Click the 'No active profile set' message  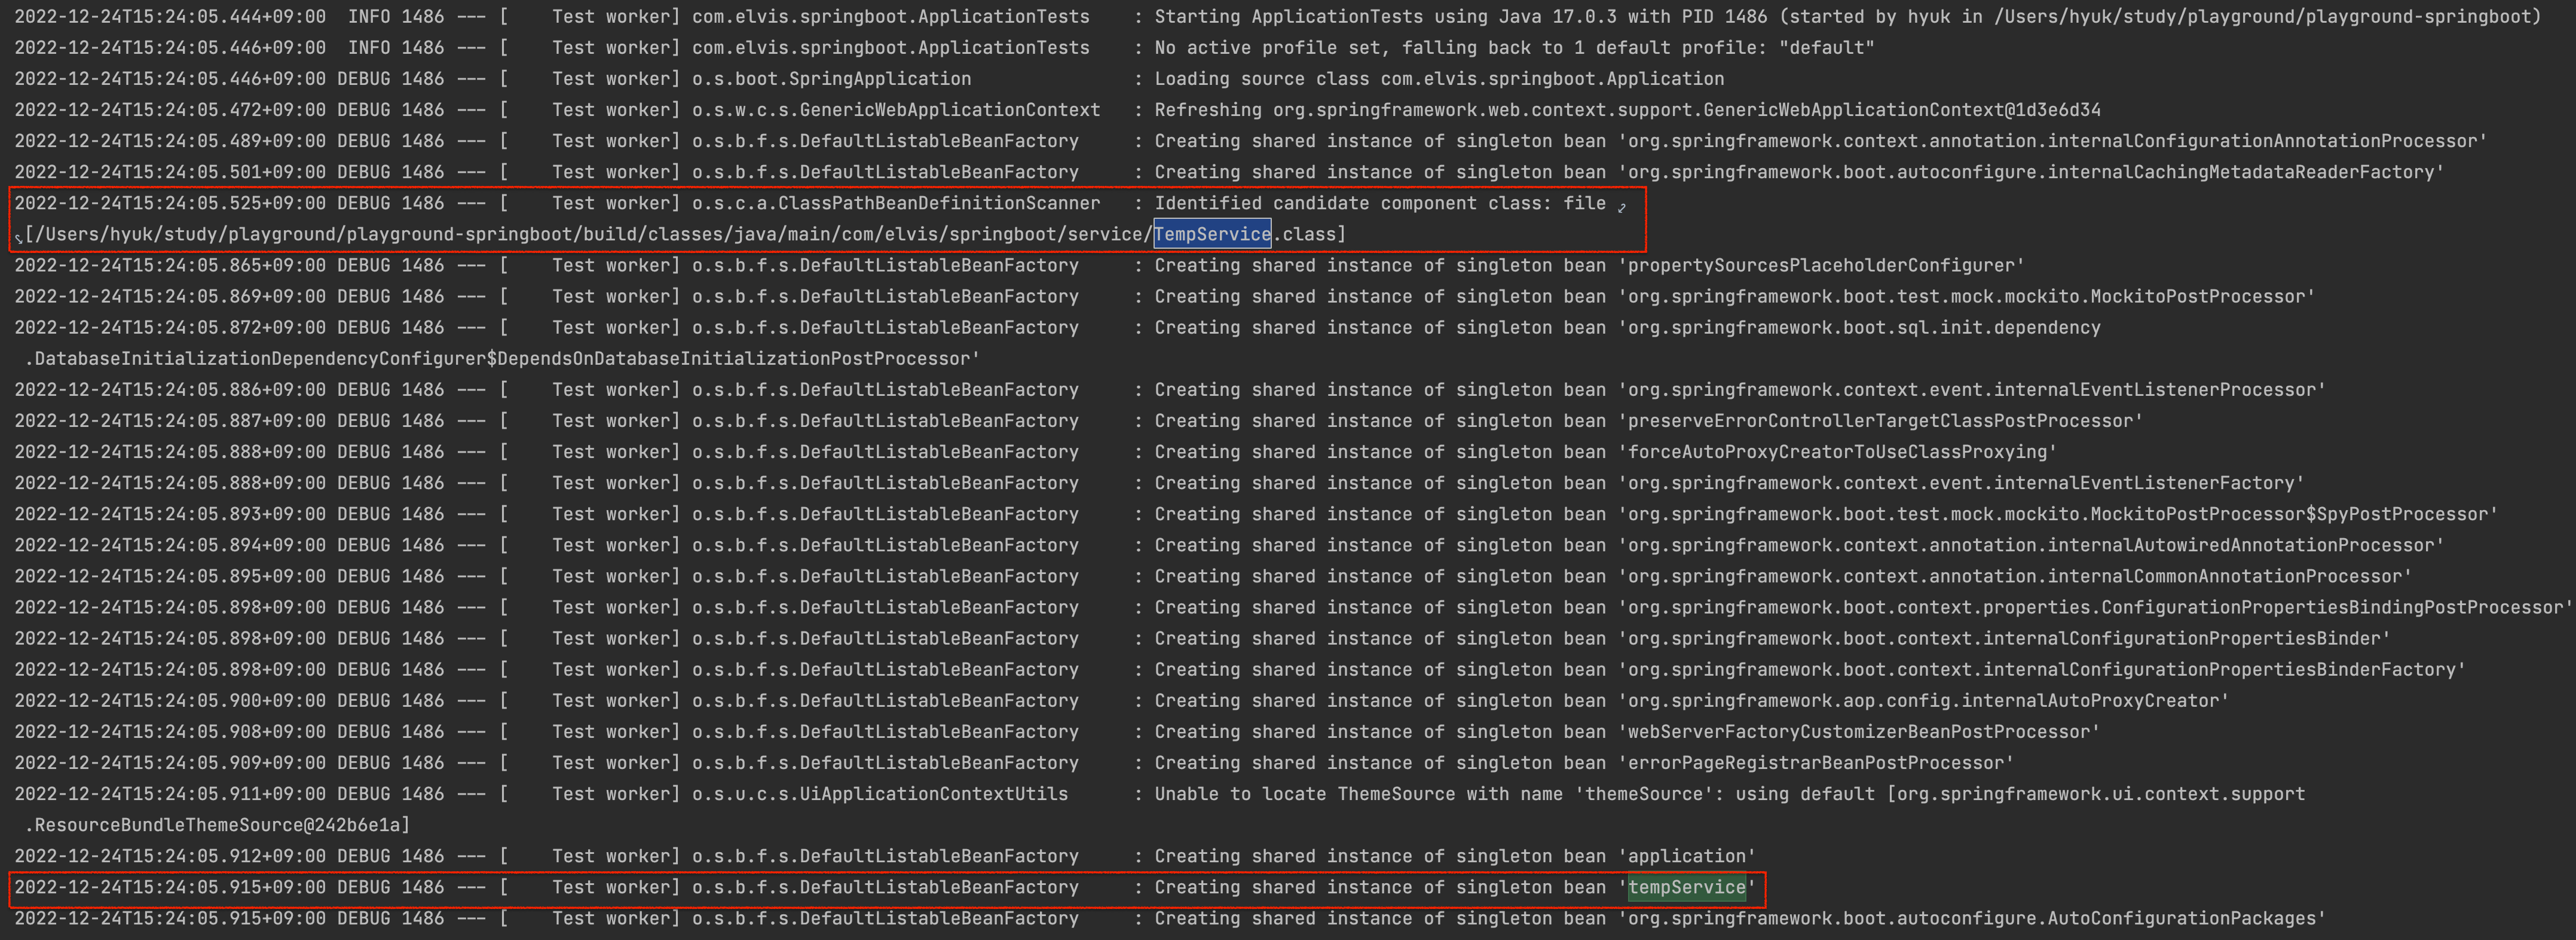1515,48
